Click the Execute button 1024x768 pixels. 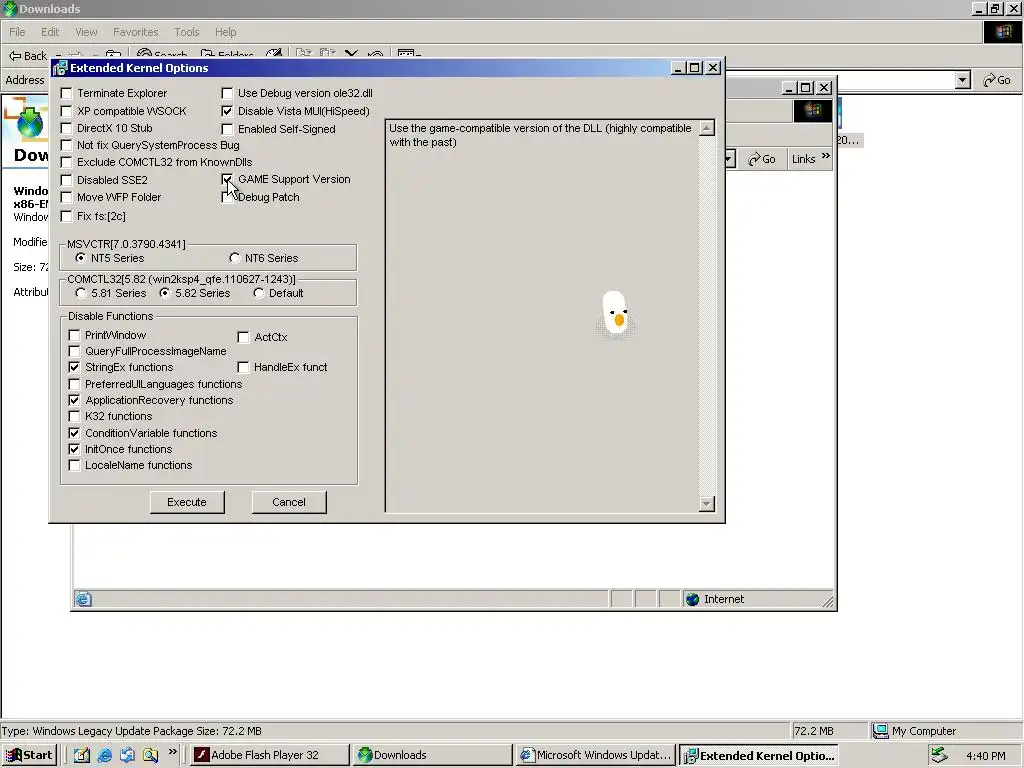pyautogui.click(x=187, y=502)
